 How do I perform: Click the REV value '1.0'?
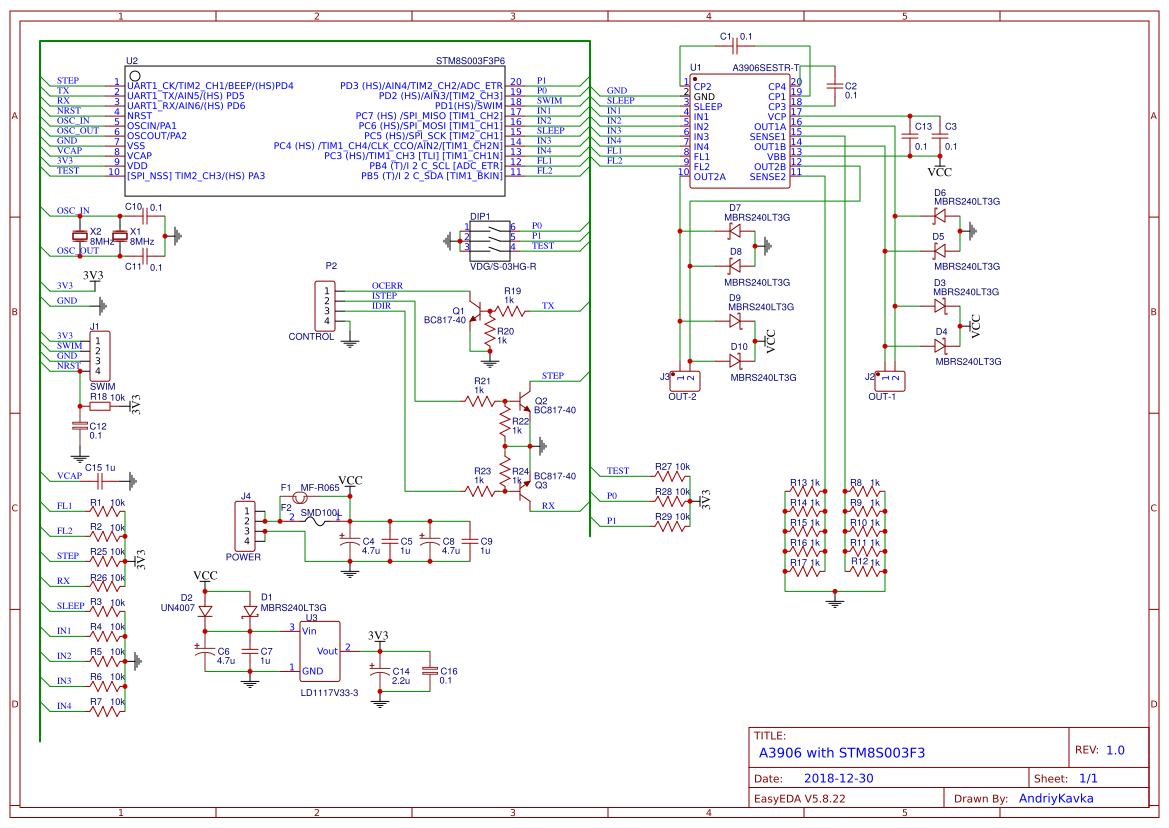[x=1115, y=750]
